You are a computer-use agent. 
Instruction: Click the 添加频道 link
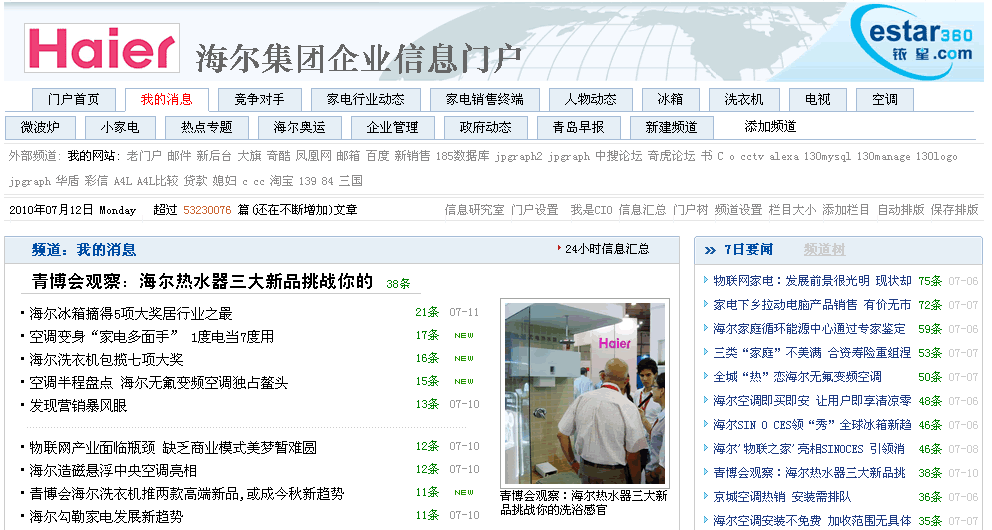pos(770,126)
